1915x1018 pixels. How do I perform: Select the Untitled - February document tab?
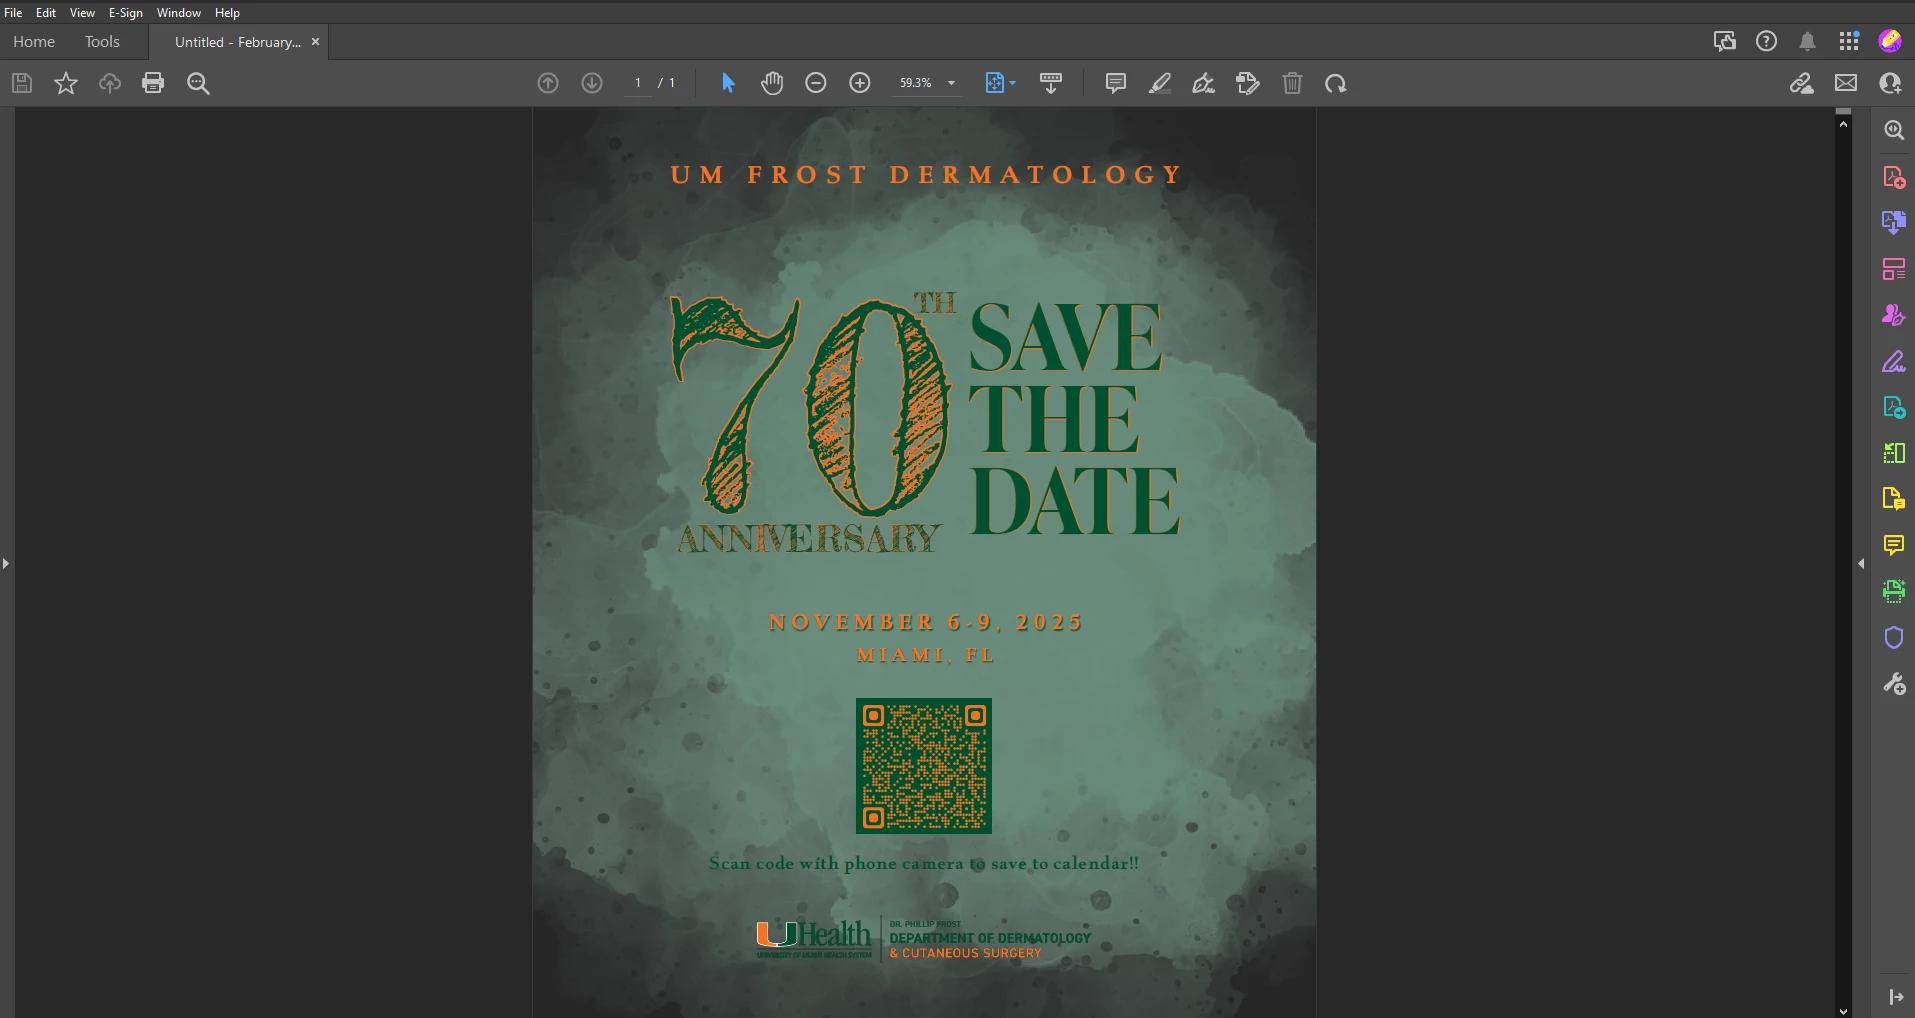238,42
